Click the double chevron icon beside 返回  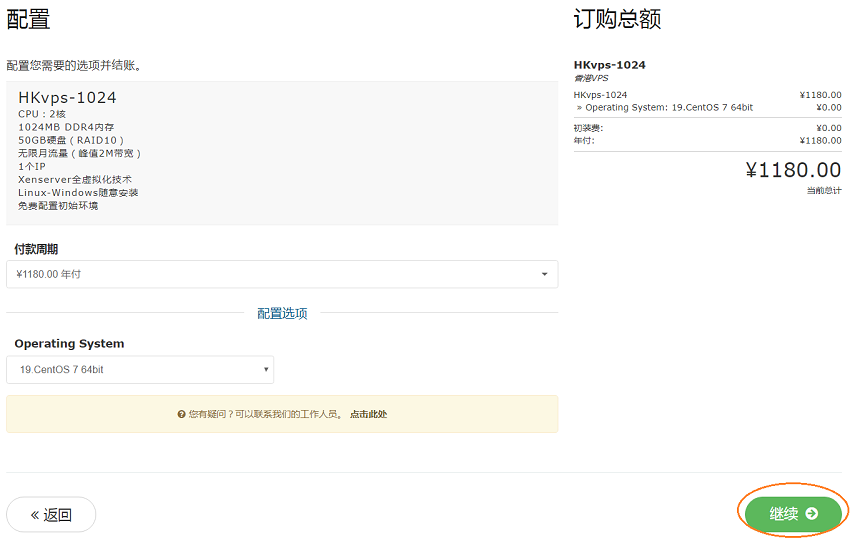pos(35,515)
